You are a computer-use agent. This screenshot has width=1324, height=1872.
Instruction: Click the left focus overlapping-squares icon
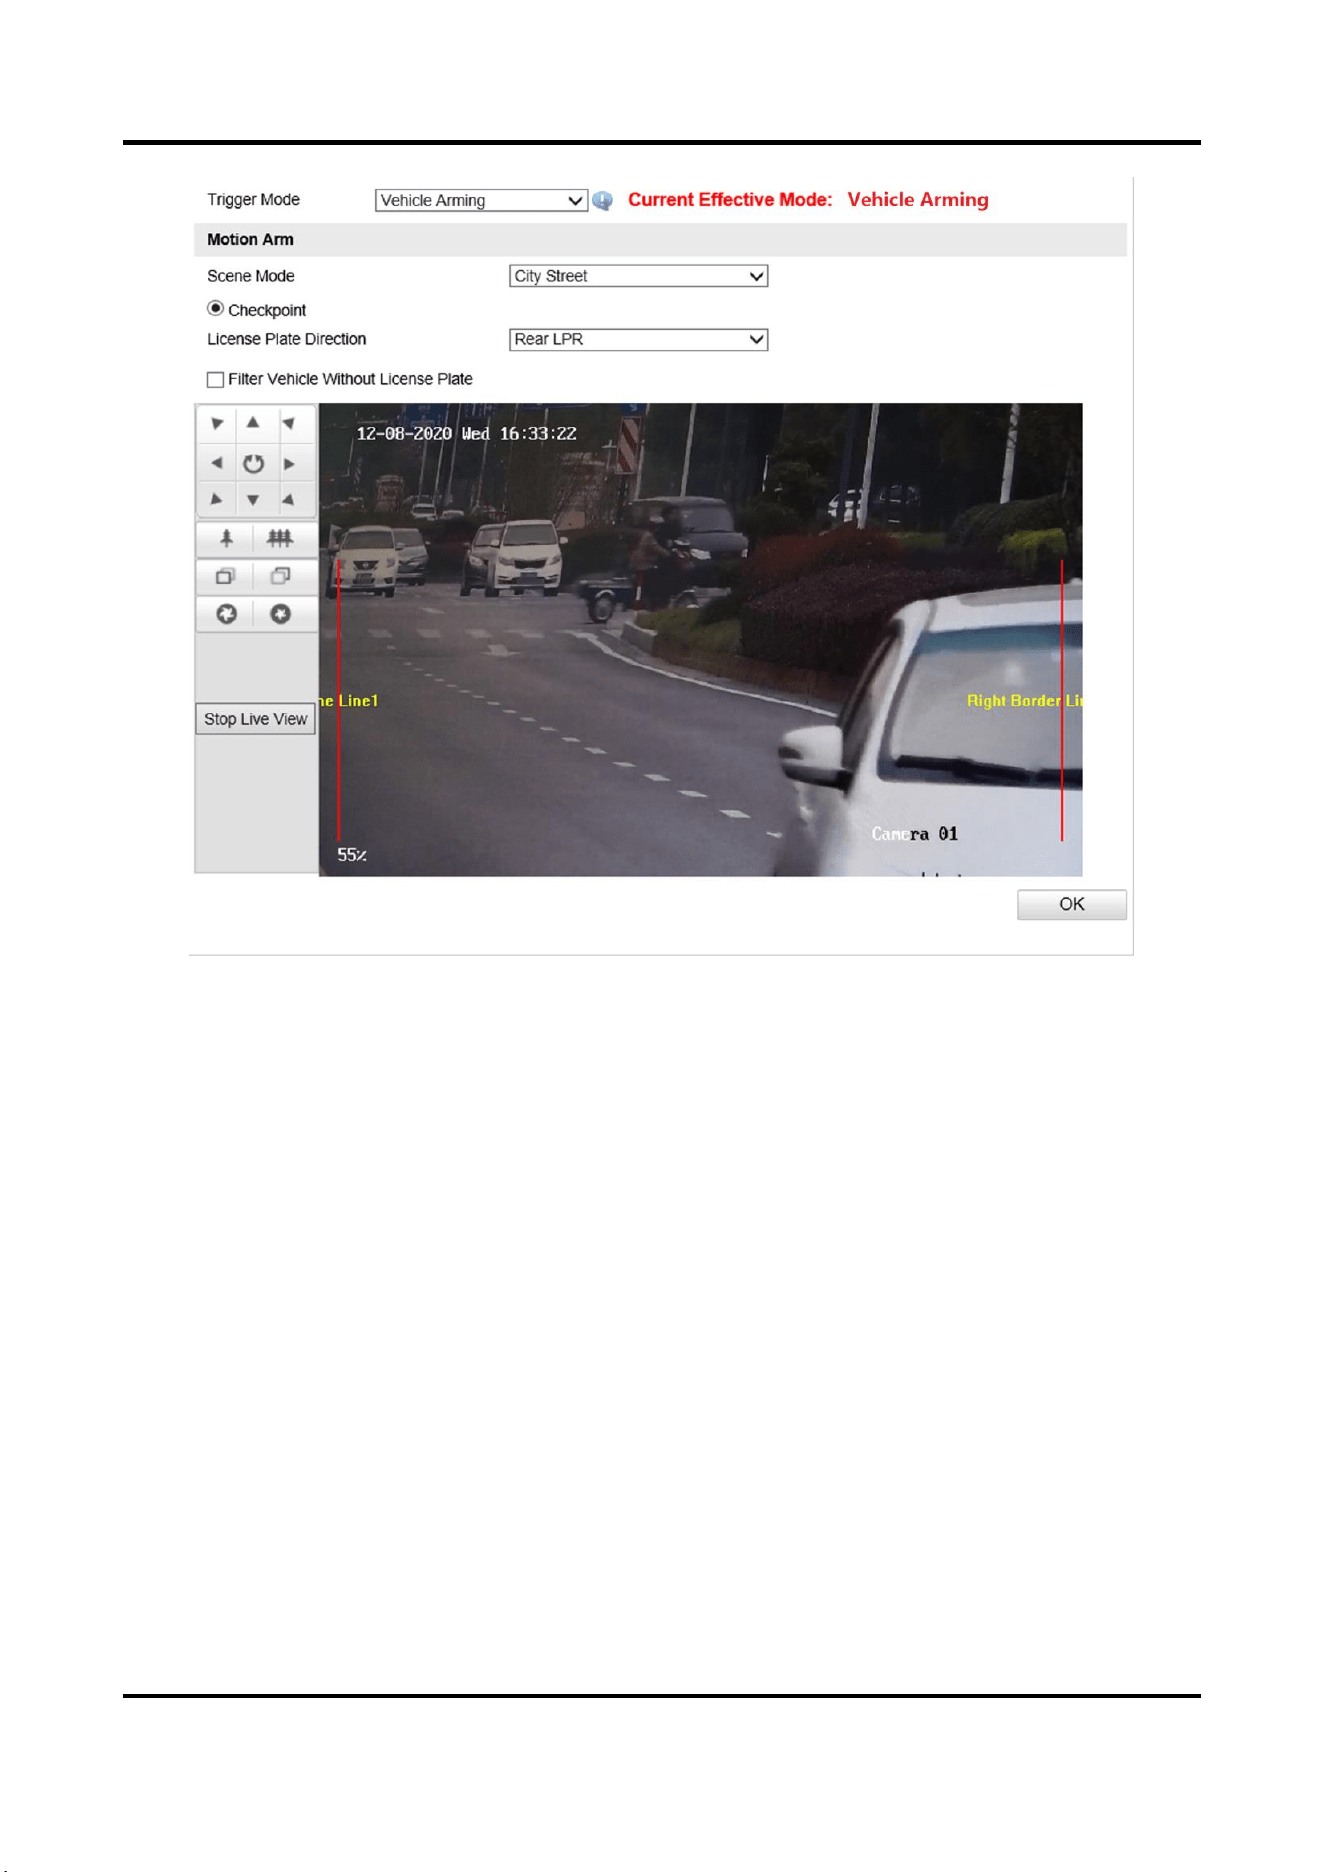pos(226,576)
